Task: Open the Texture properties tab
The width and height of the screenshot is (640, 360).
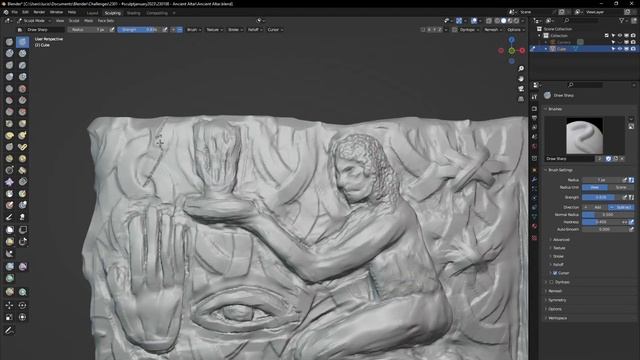Action: (x=534, y=238)
